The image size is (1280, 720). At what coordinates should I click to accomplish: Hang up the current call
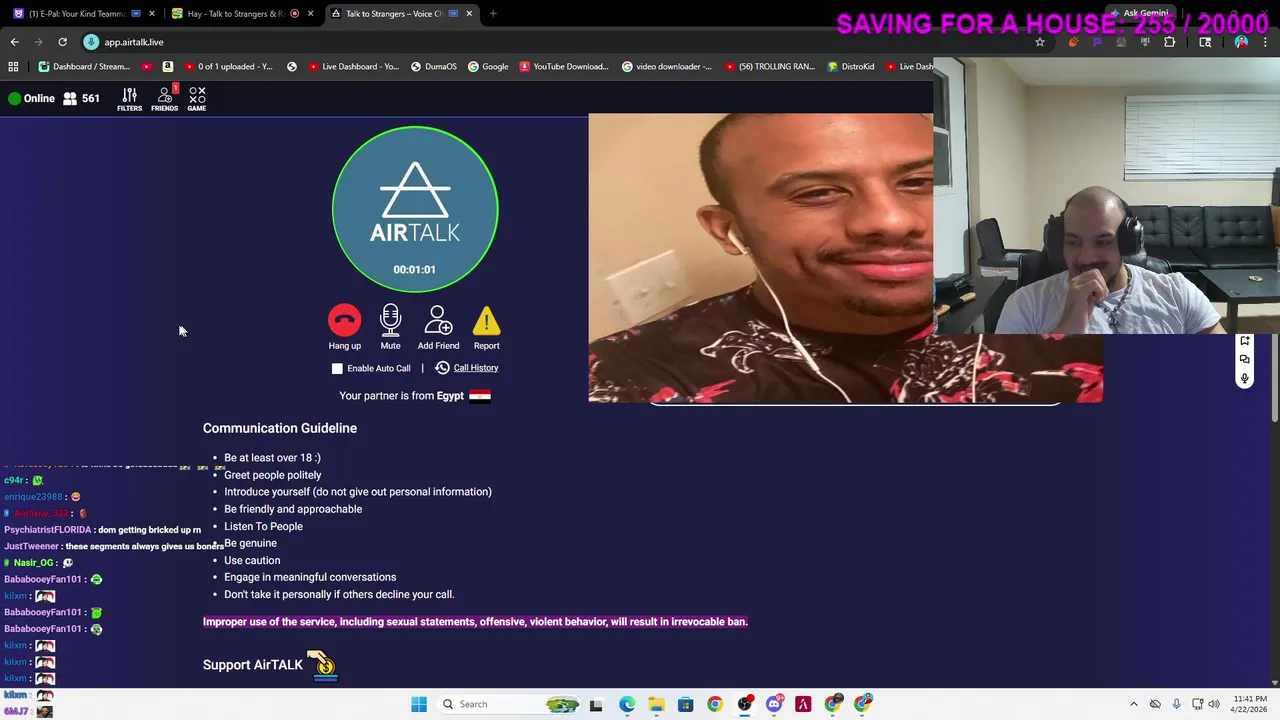click(344, 327)
